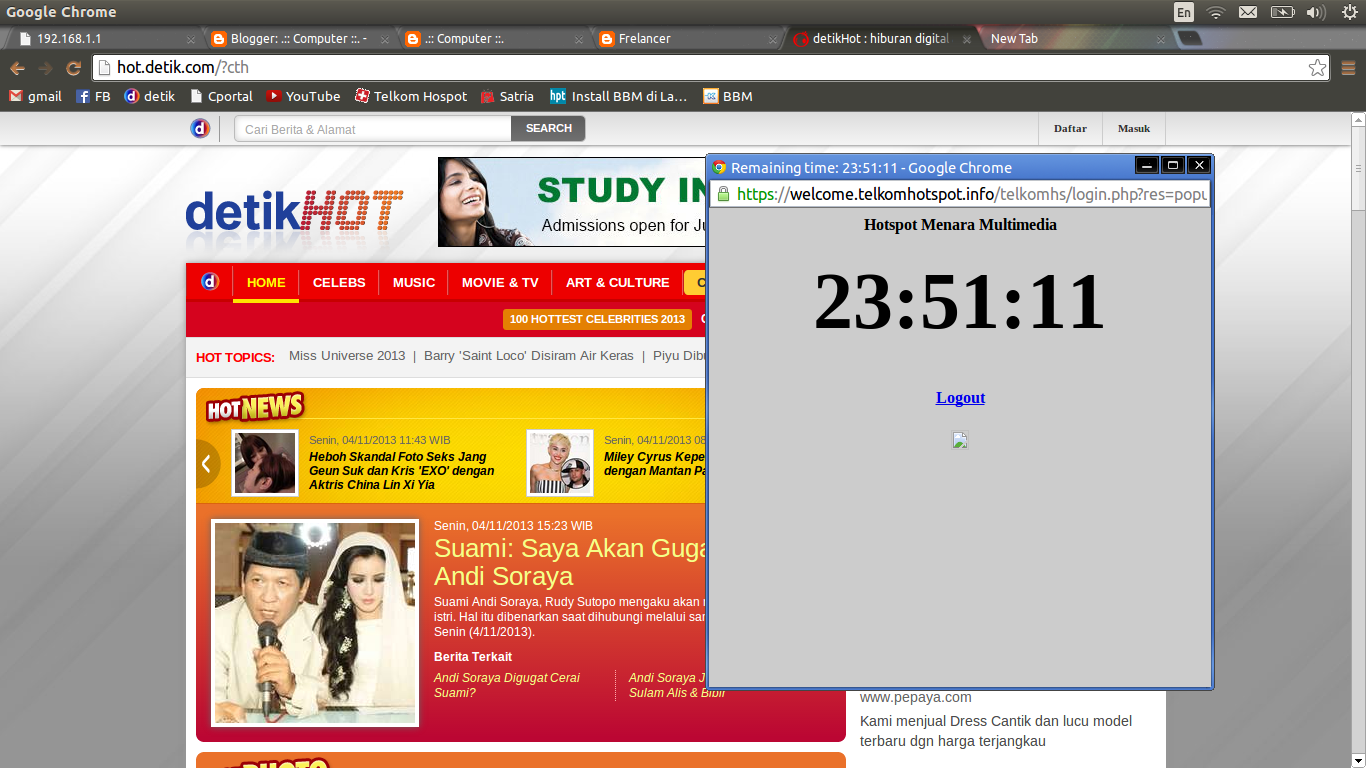The image size is (1366, 768).
Task: Open the Cportal bookmark
Action: click(221, 96)
